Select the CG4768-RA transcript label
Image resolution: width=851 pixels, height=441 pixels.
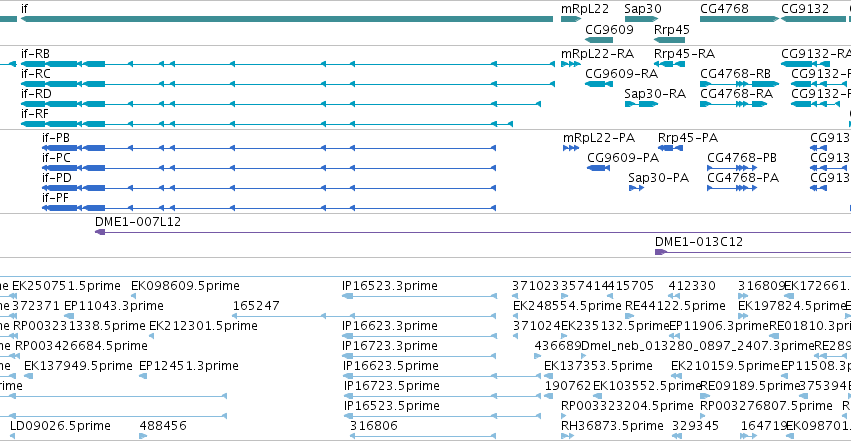[736, 94]
